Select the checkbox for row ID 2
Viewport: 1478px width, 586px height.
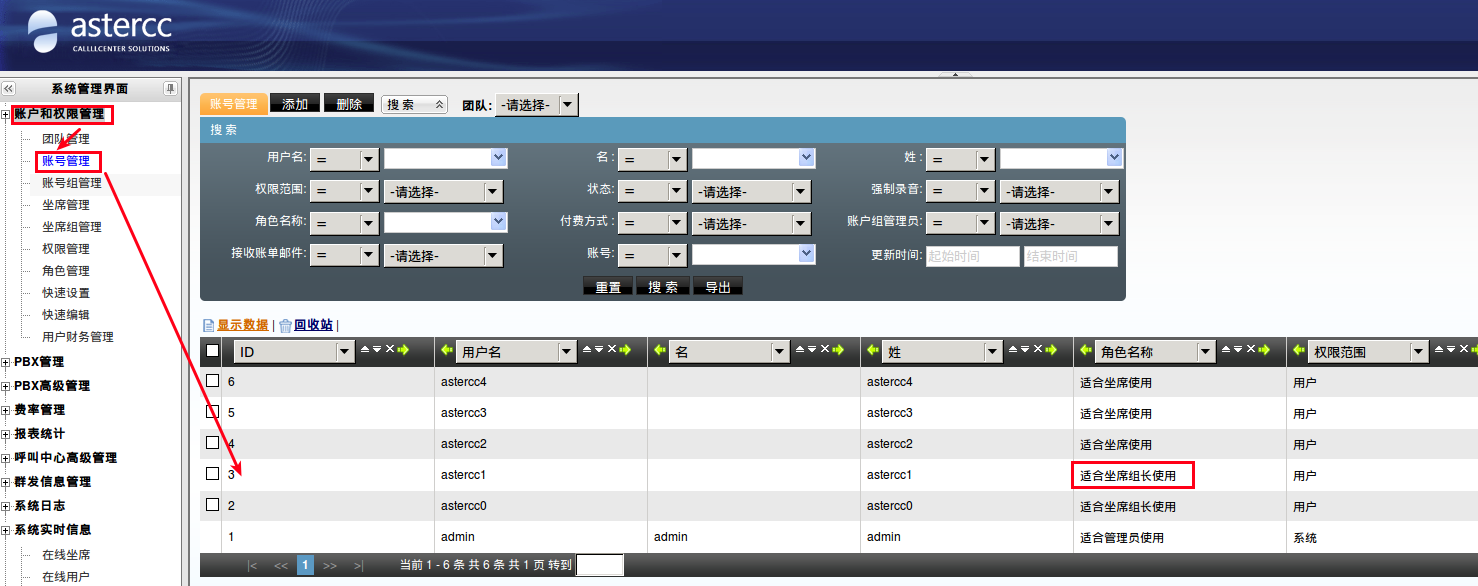coord(212,505)
